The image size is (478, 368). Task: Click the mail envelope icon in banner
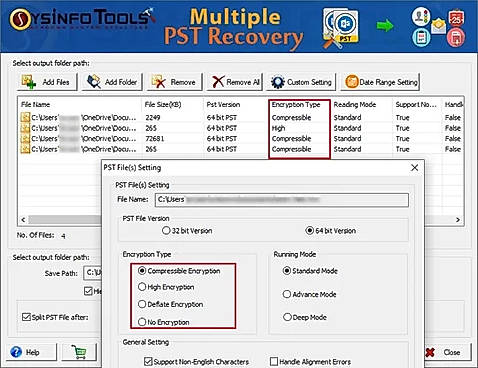click(x=438, y=26)
